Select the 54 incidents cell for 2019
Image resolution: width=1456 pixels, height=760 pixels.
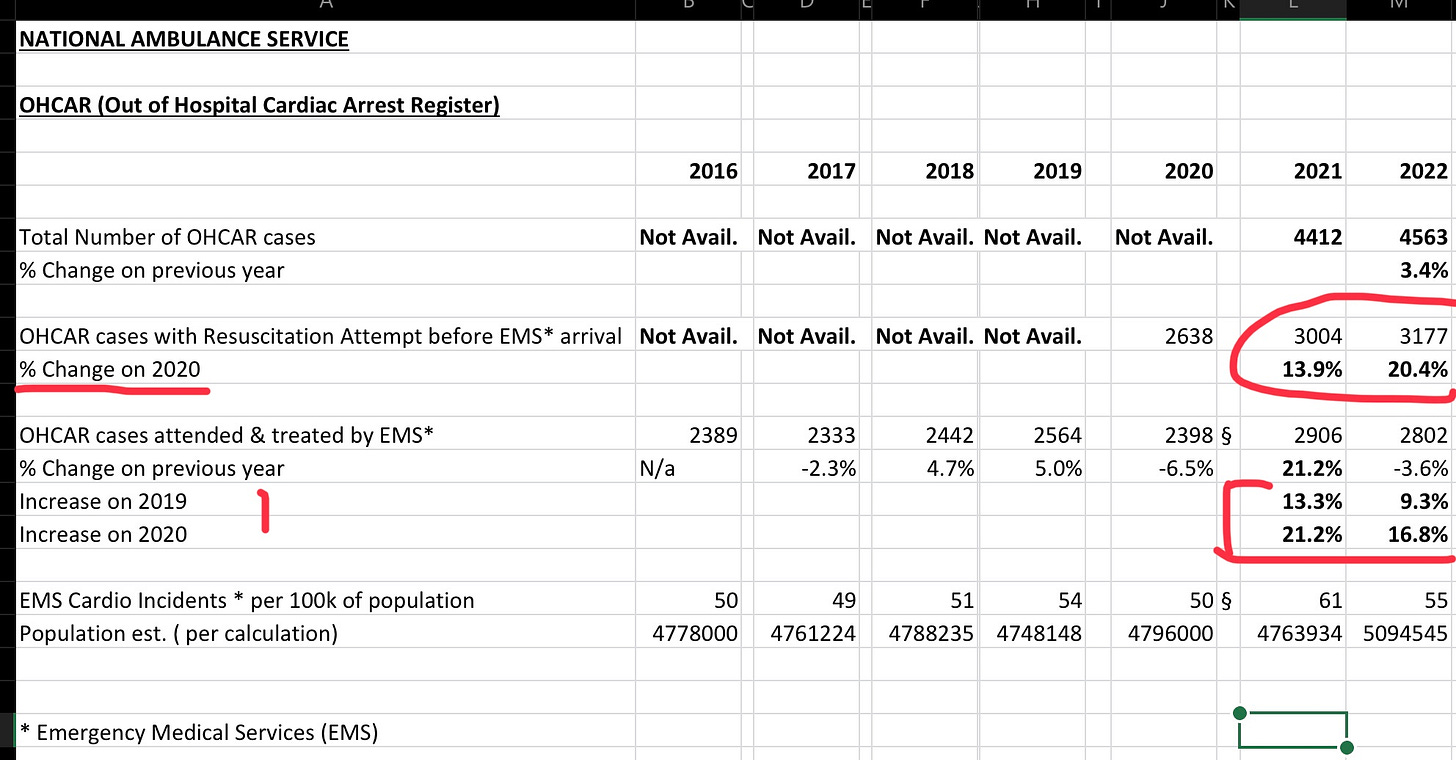tap(1070, 600)
